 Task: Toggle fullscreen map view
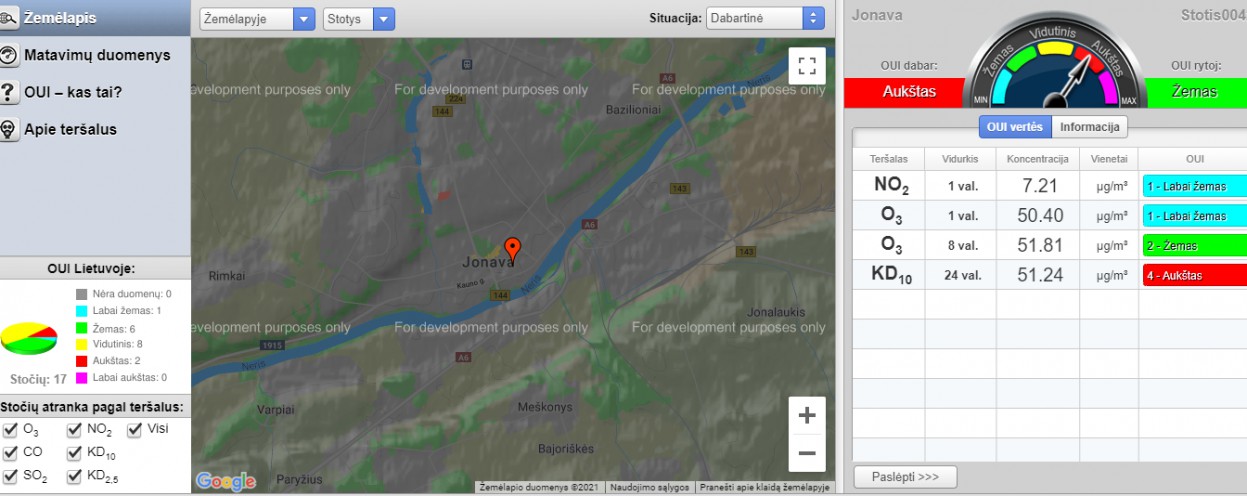806,67
